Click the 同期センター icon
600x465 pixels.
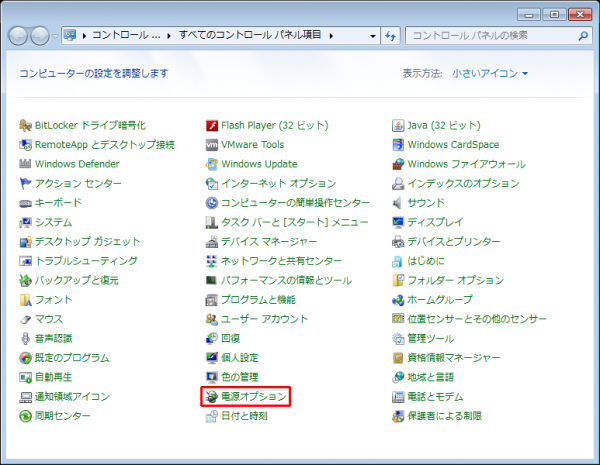(x=25, y=416)
